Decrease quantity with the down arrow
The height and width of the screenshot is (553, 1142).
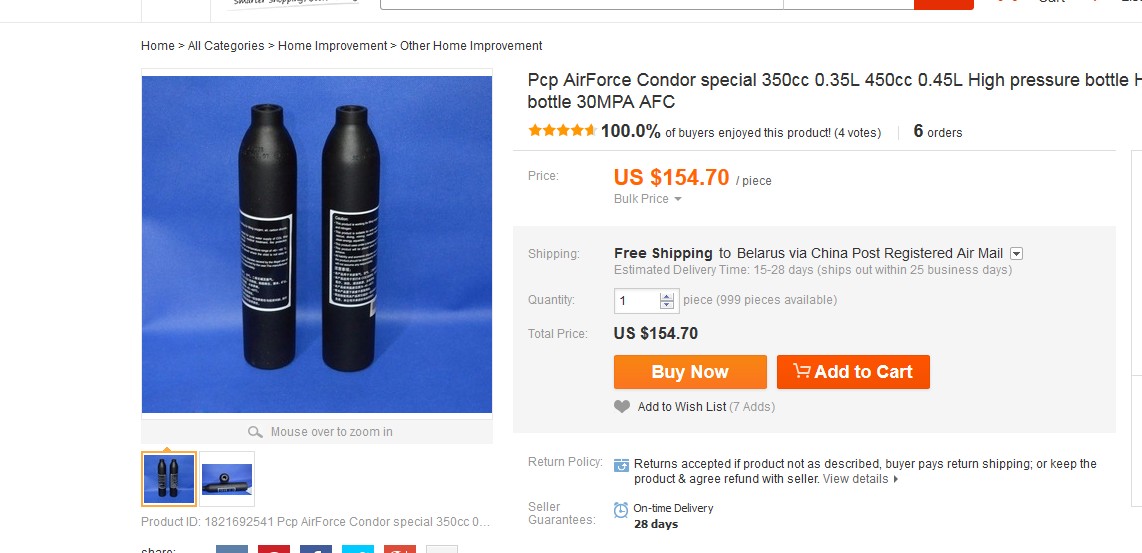click(x=667, y=305)
